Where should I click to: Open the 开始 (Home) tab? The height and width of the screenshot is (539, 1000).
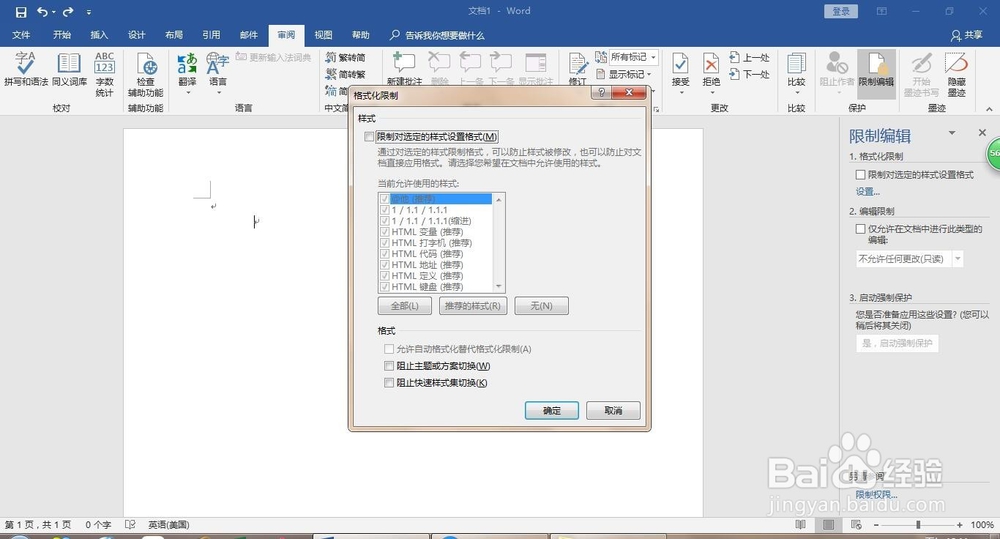62,35
